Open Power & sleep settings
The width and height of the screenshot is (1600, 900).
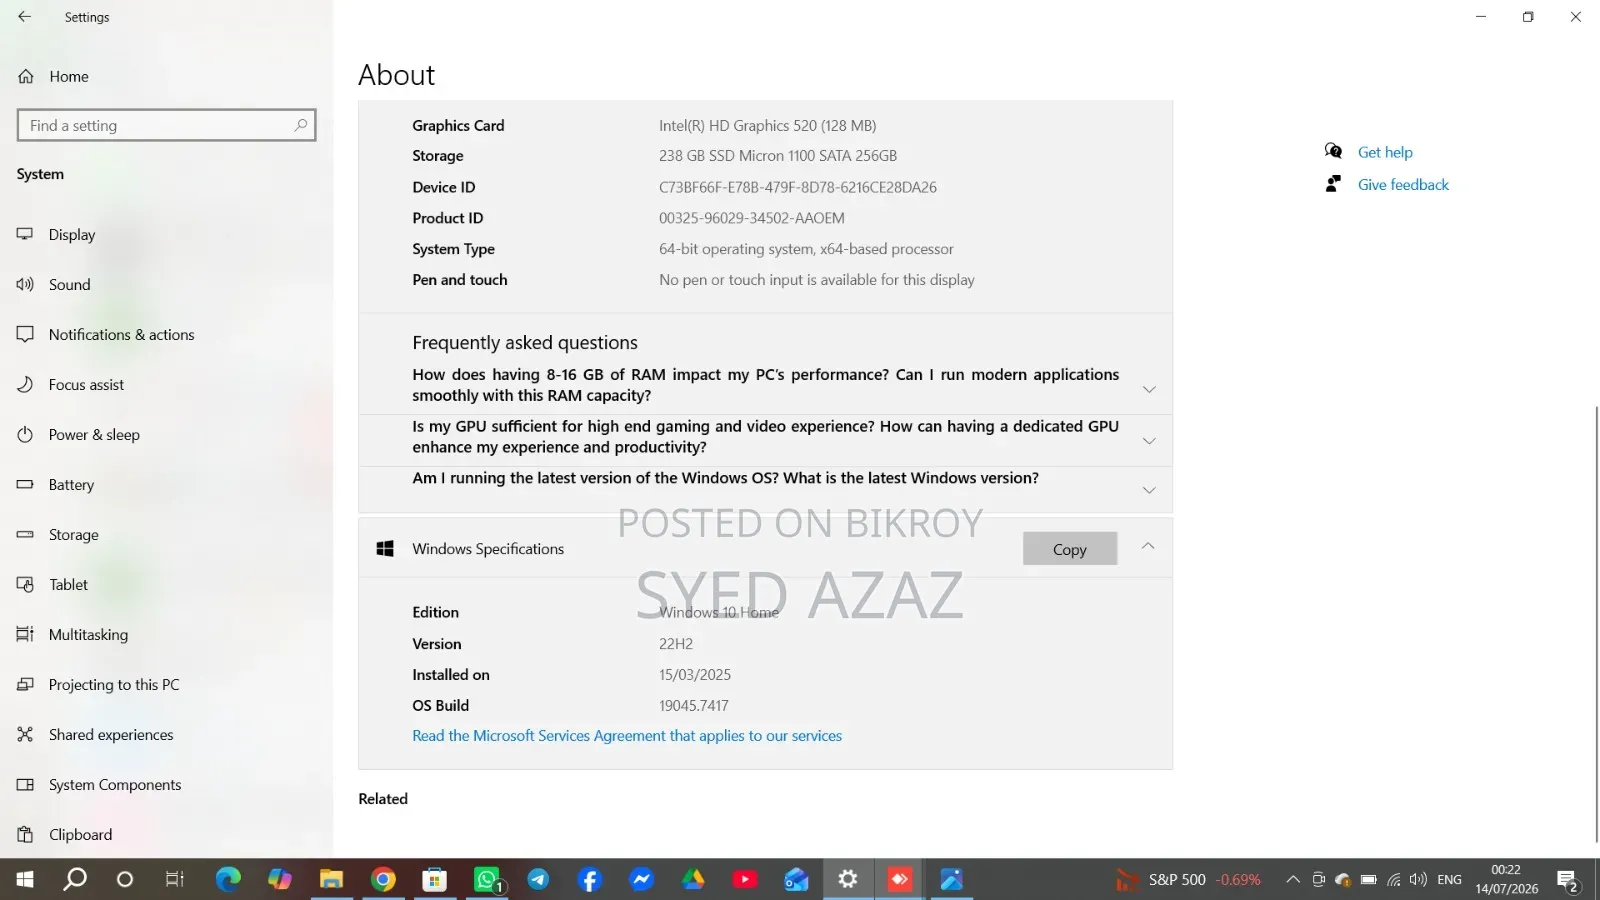(94, 435)
